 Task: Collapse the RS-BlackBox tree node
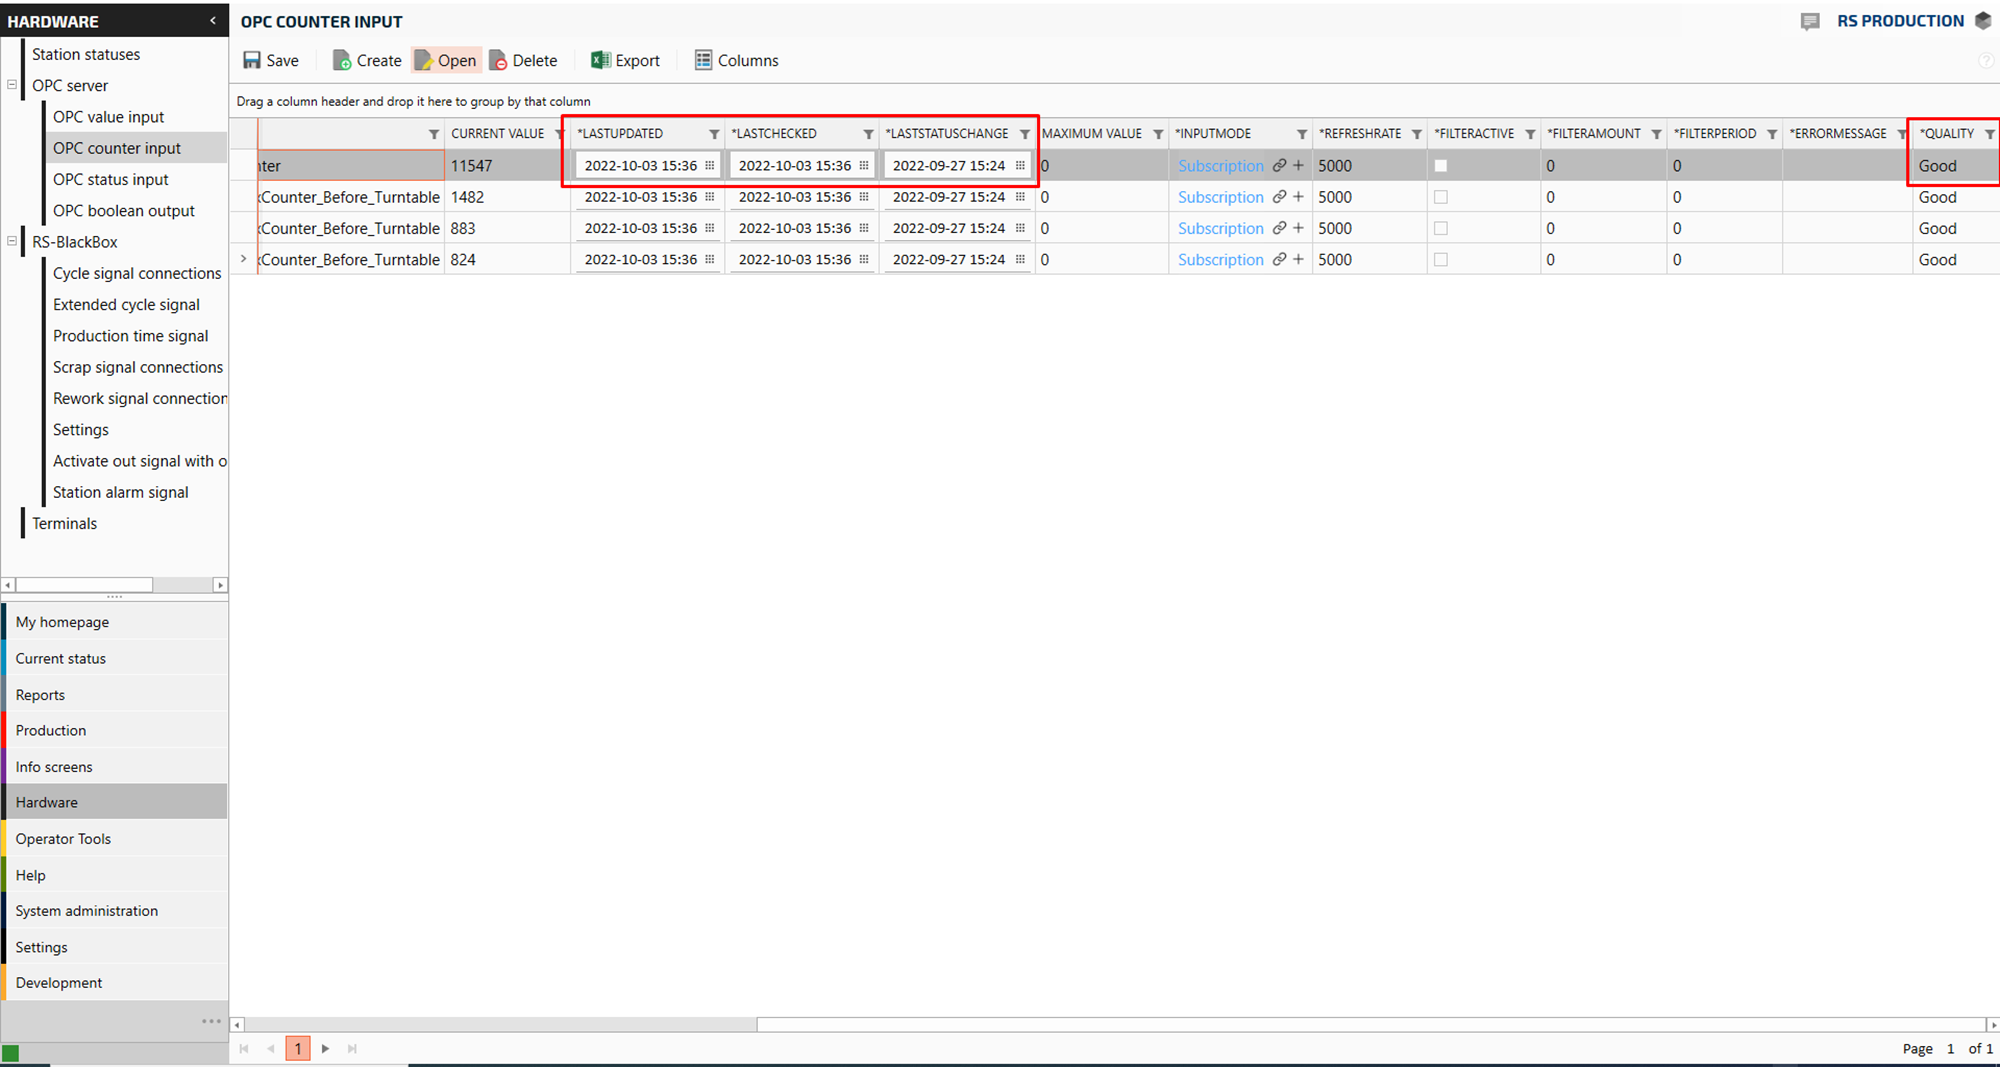tap(12, 241)
